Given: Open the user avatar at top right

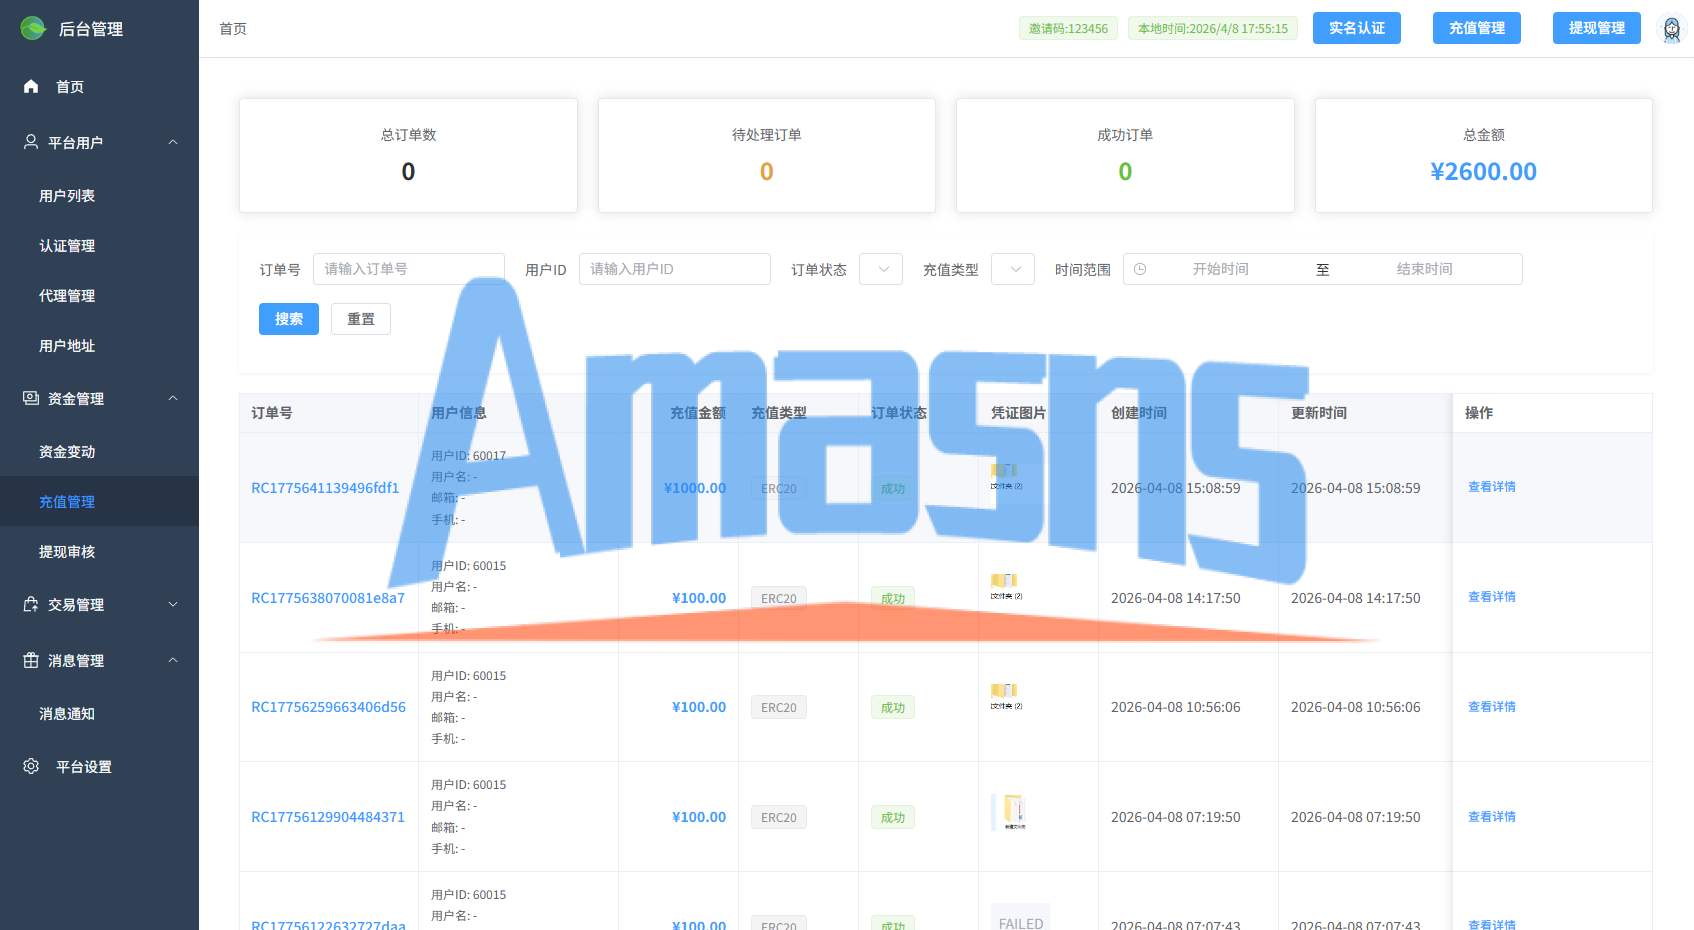Looking at the screenshot, I should click(x=1672, y=29).
